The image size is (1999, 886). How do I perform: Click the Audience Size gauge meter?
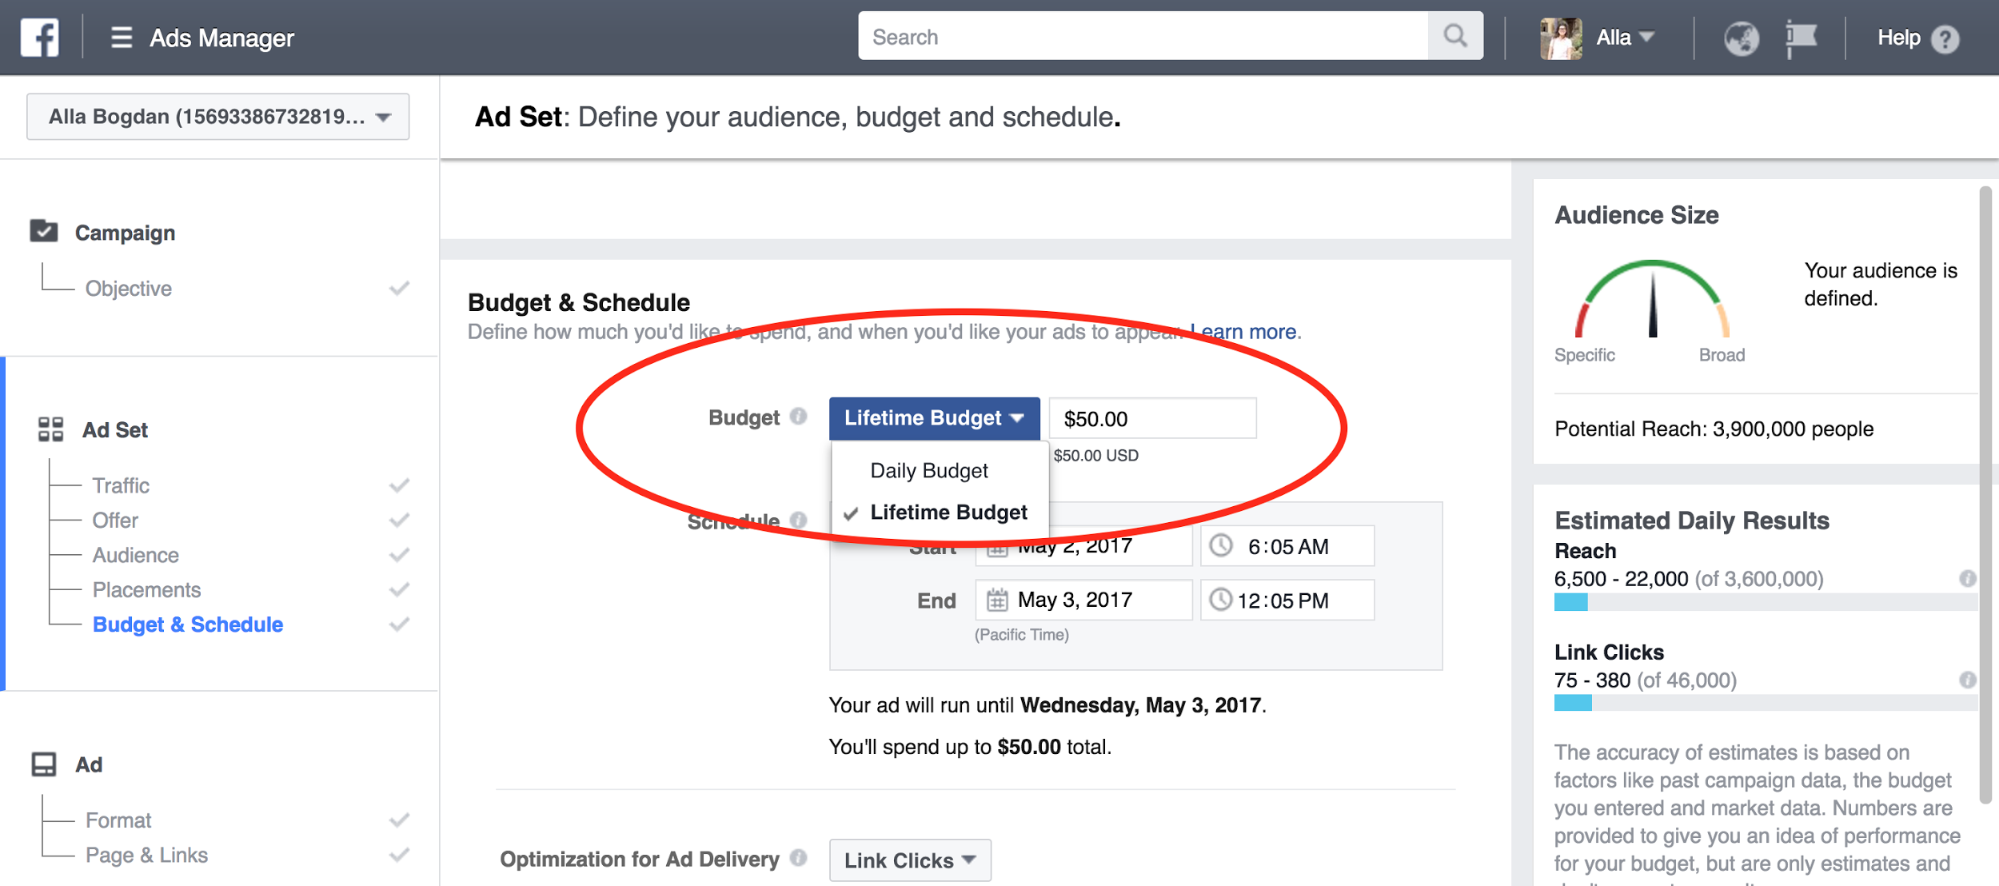tap(1652, 300)
